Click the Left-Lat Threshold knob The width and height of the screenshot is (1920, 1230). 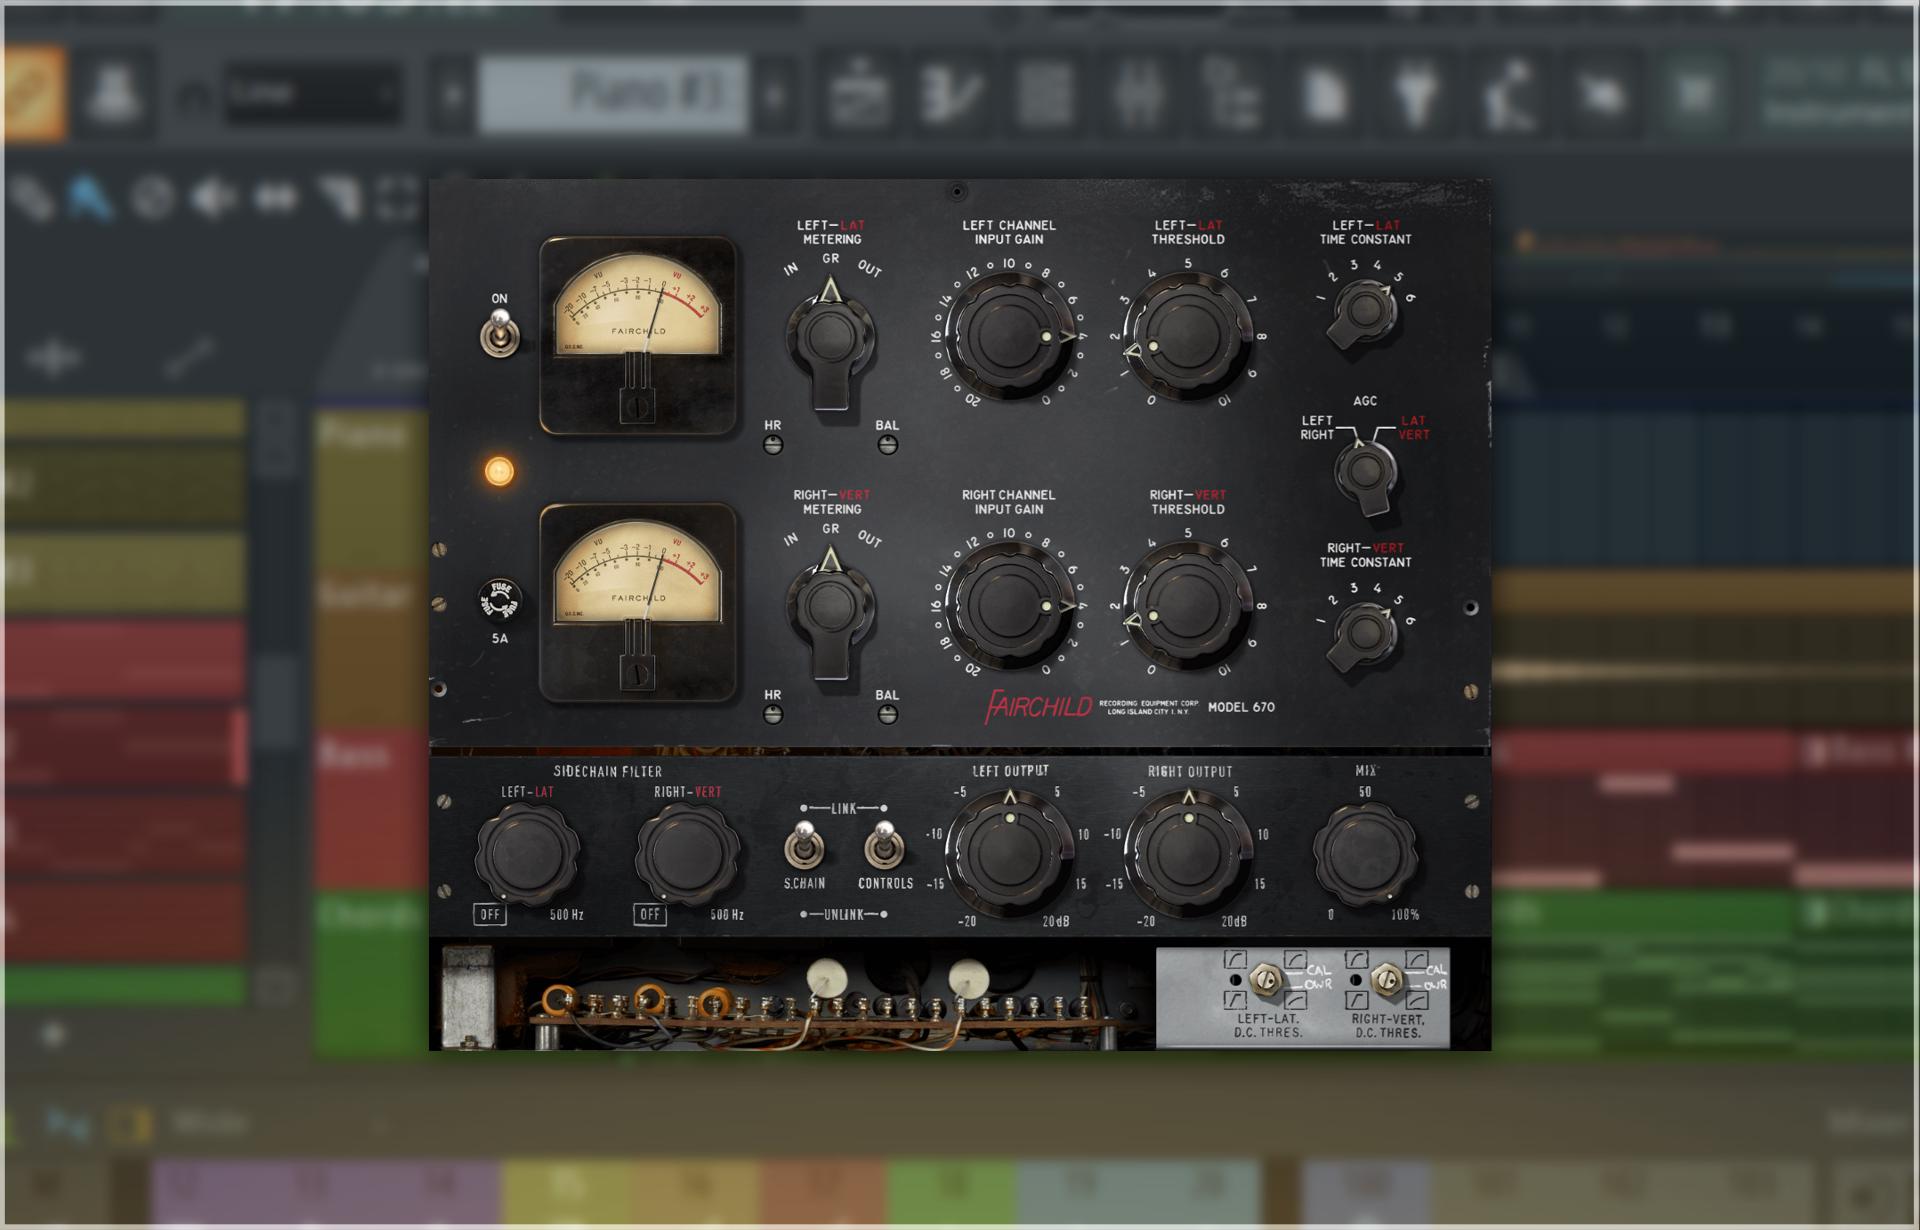click(x=1187, y=337)
